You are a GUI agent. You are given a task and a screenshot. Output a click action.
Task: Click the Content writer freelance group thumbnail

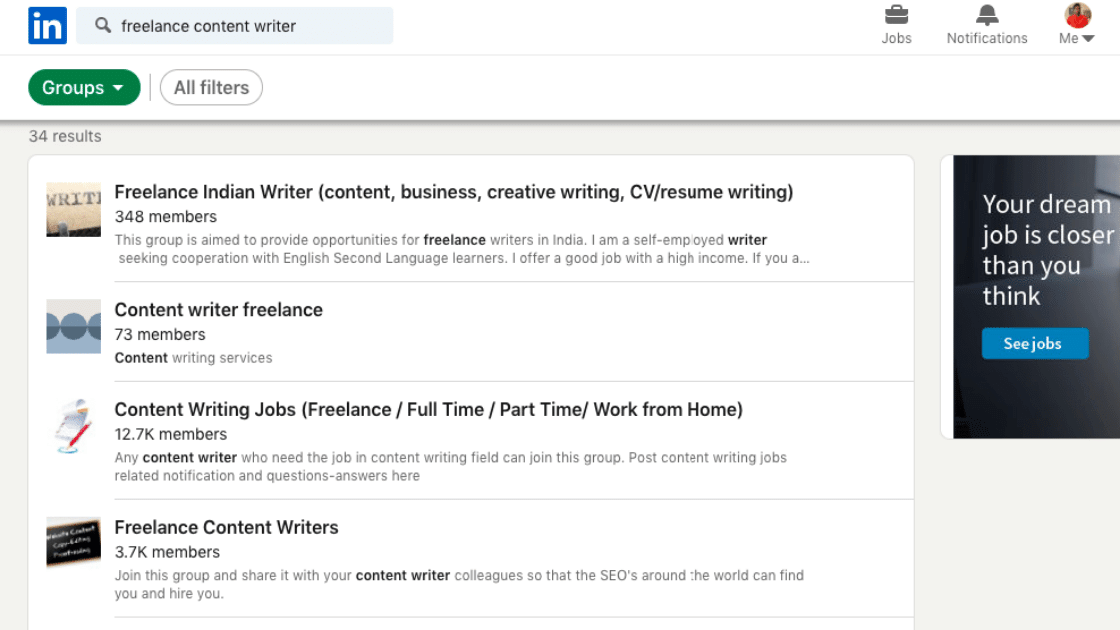coord(73,325)
